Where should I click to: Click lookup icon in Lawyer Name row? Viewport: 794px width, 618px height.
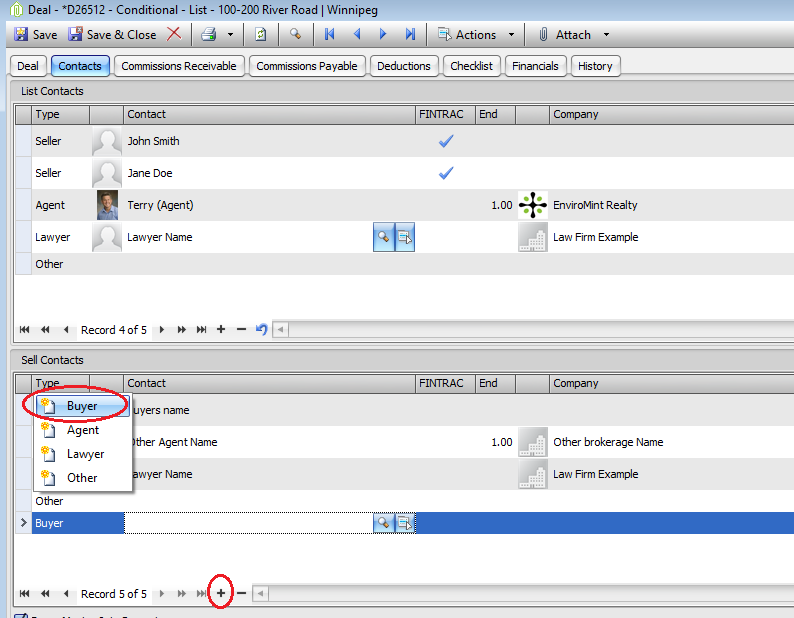click(x=383, y=237)
